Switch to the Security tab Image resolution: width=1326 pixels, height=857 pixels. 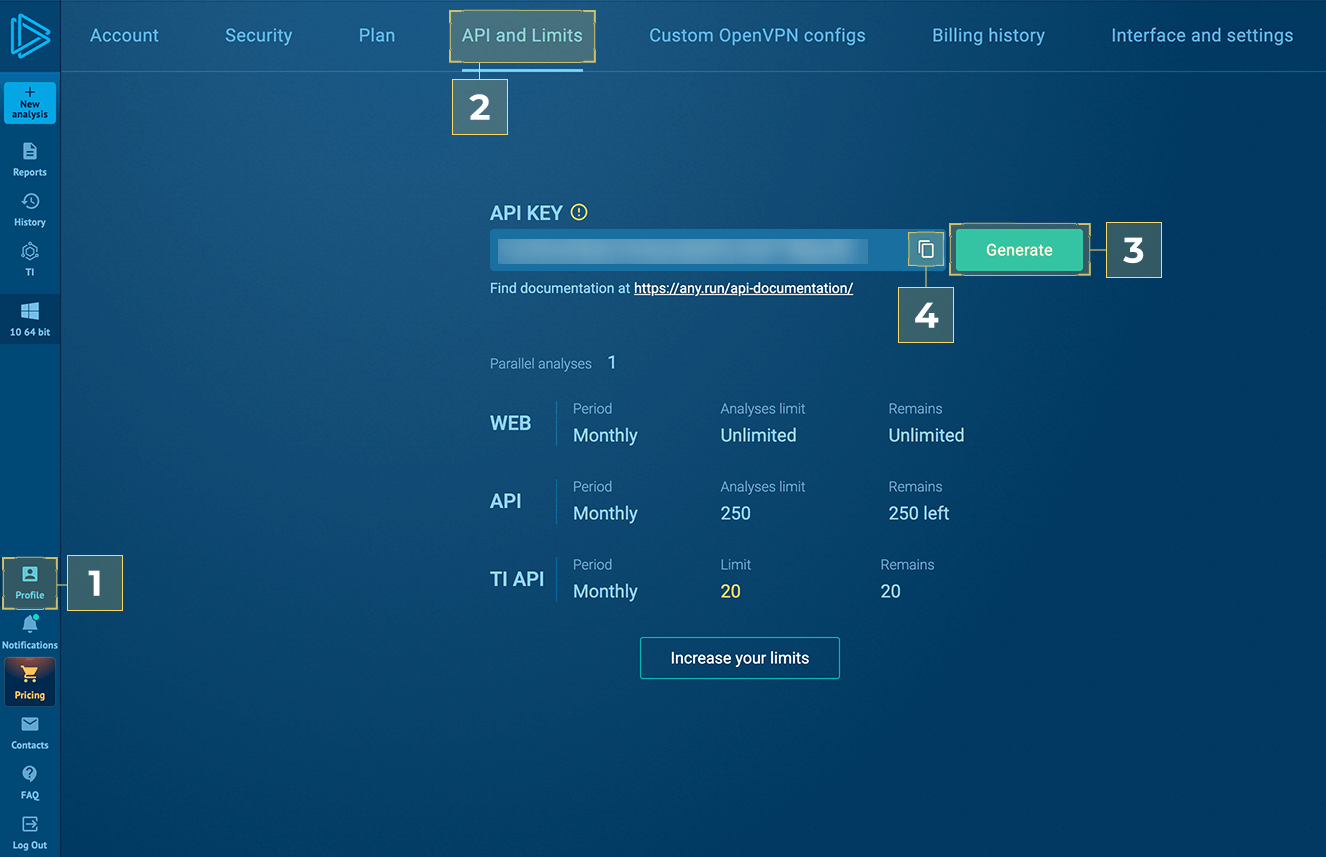(x=258, y=35)
